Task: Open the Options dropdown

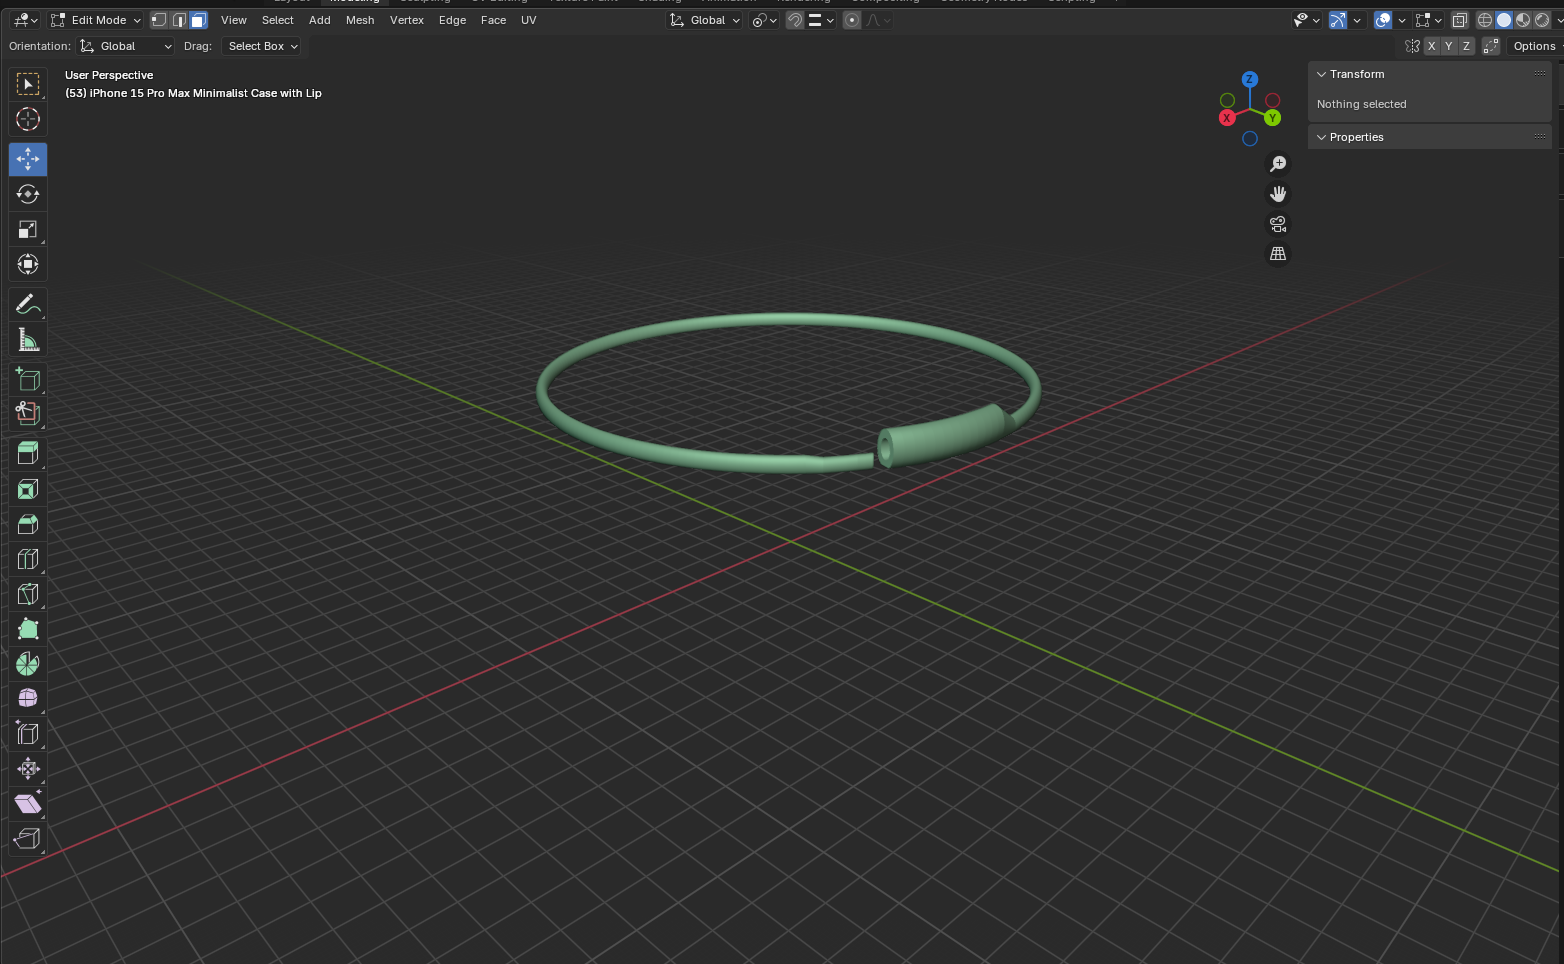Action: [1535, 46]
